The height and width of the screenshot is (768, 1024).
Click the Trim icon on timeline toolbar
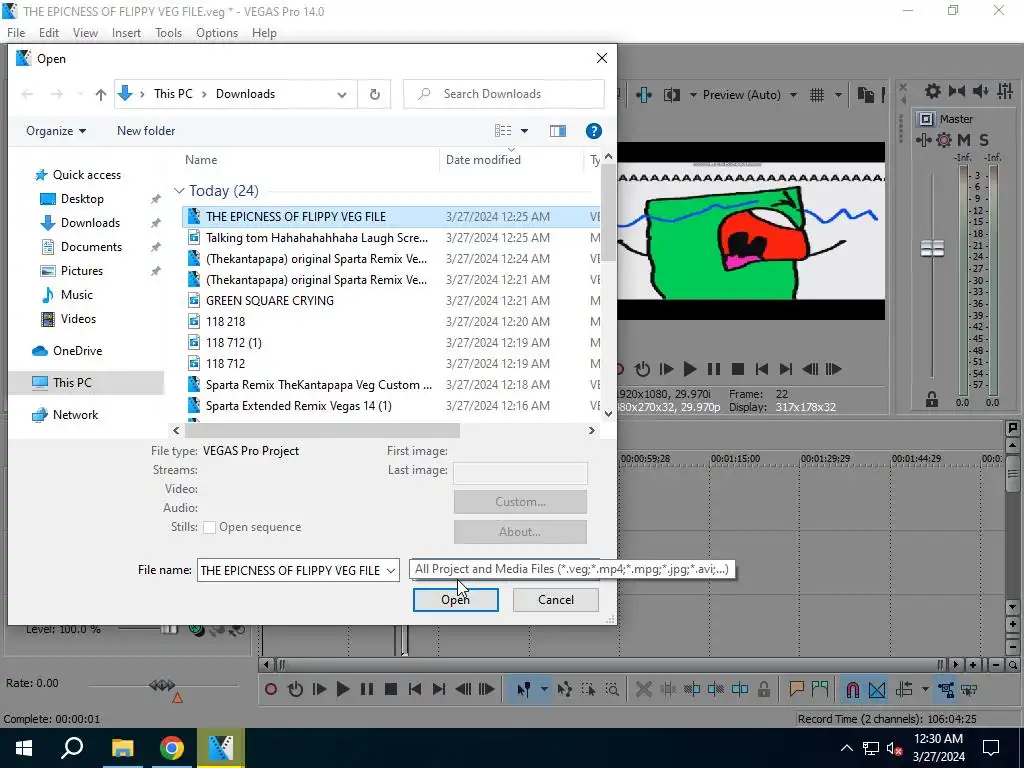(667, 689)
